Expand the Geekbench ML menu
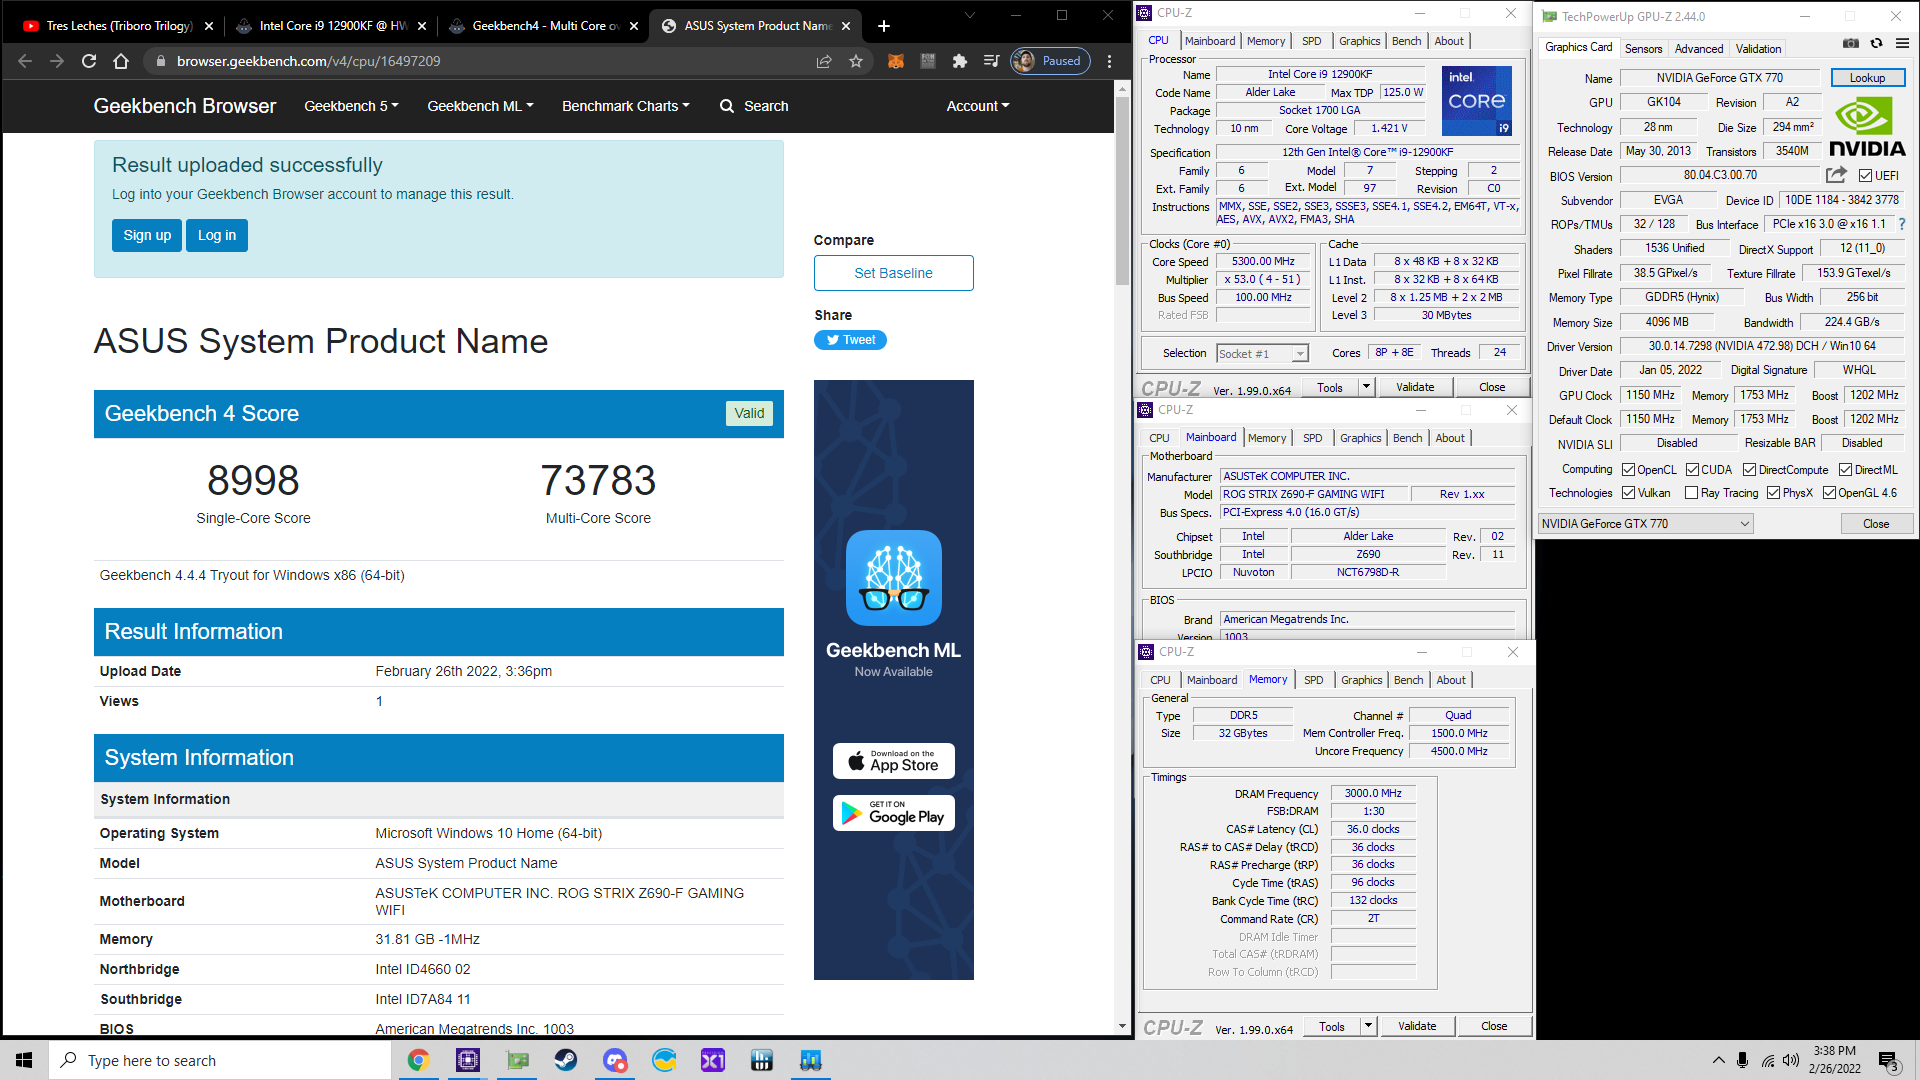 tap(480, 106)
